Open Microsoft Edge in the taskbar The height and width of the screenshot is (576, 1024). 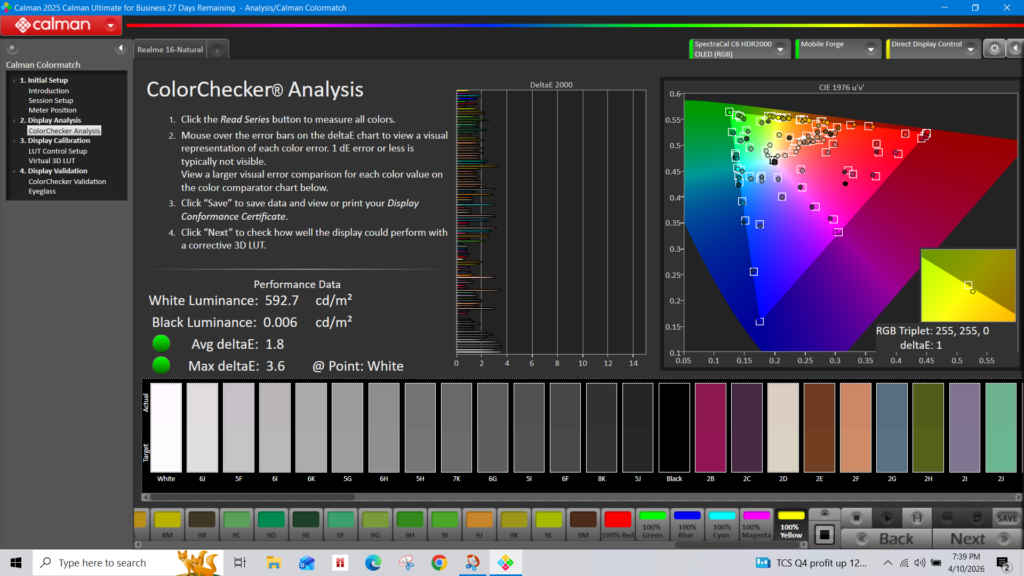click(373, 563)
